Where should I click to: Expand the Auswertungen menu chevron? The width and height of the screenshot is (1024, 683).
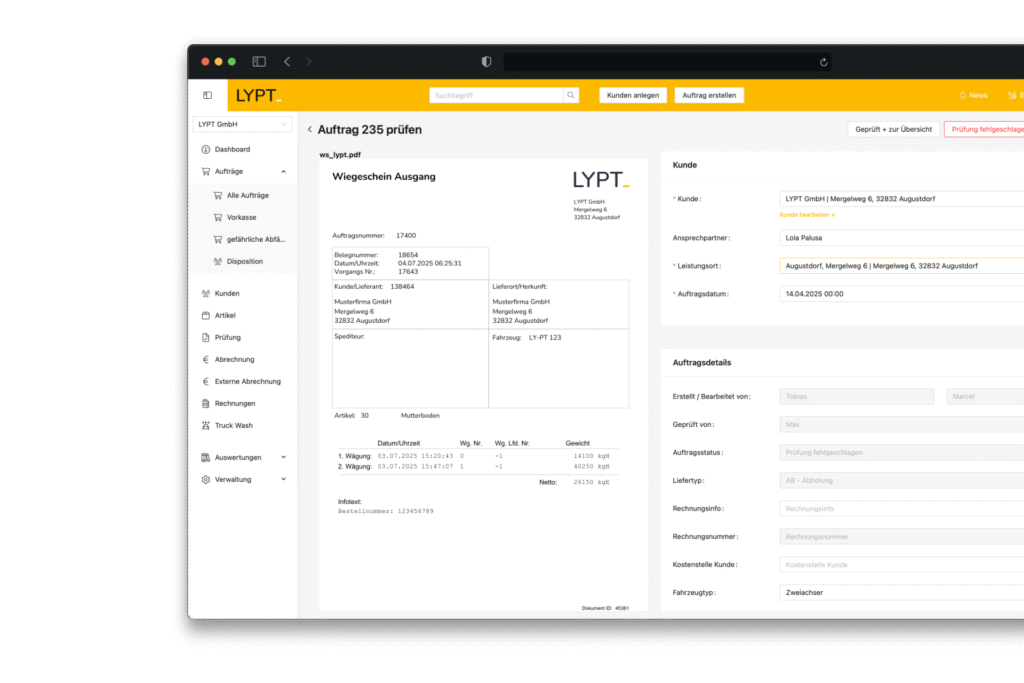[x=283, y=458]
